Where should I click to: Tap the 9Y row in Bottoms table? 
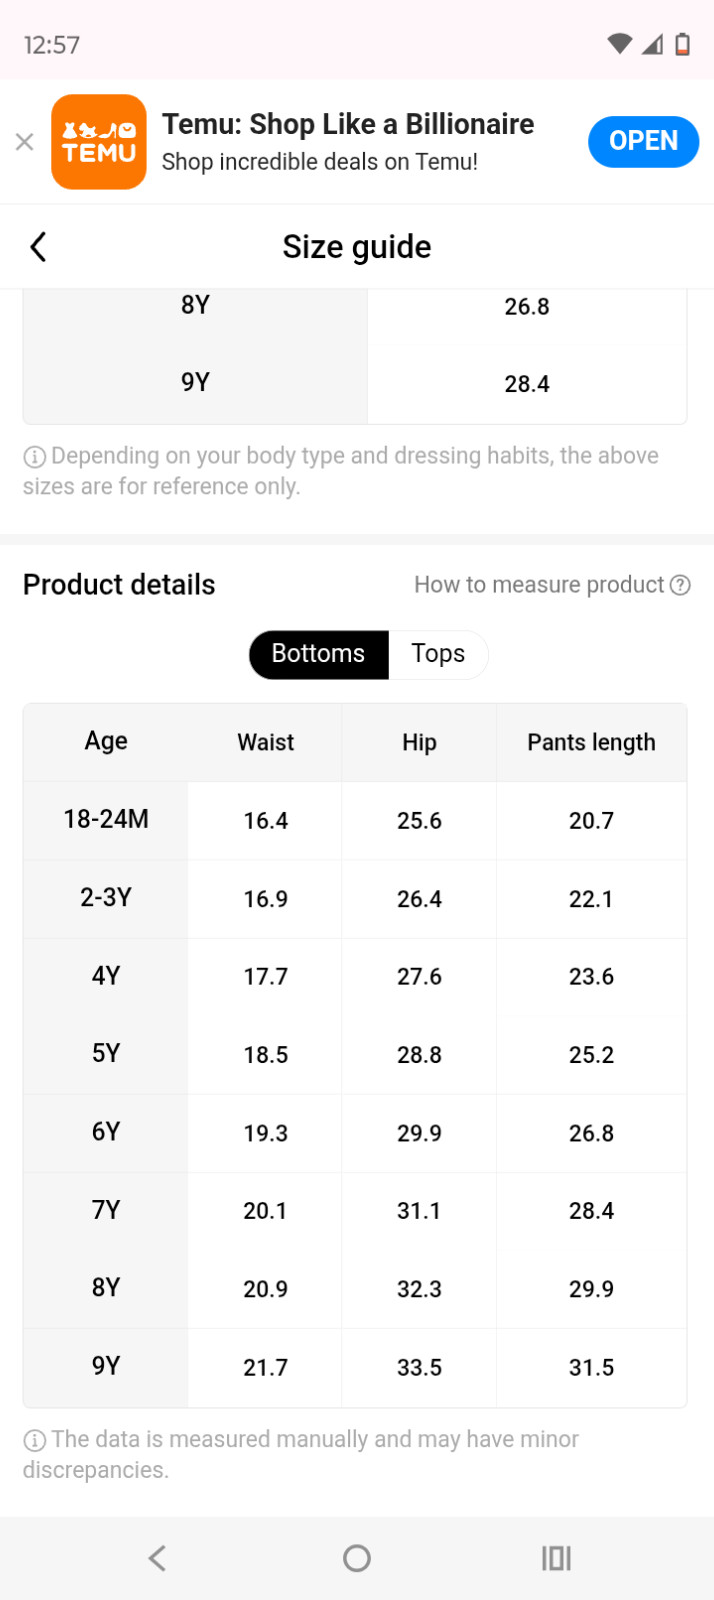106,1366
